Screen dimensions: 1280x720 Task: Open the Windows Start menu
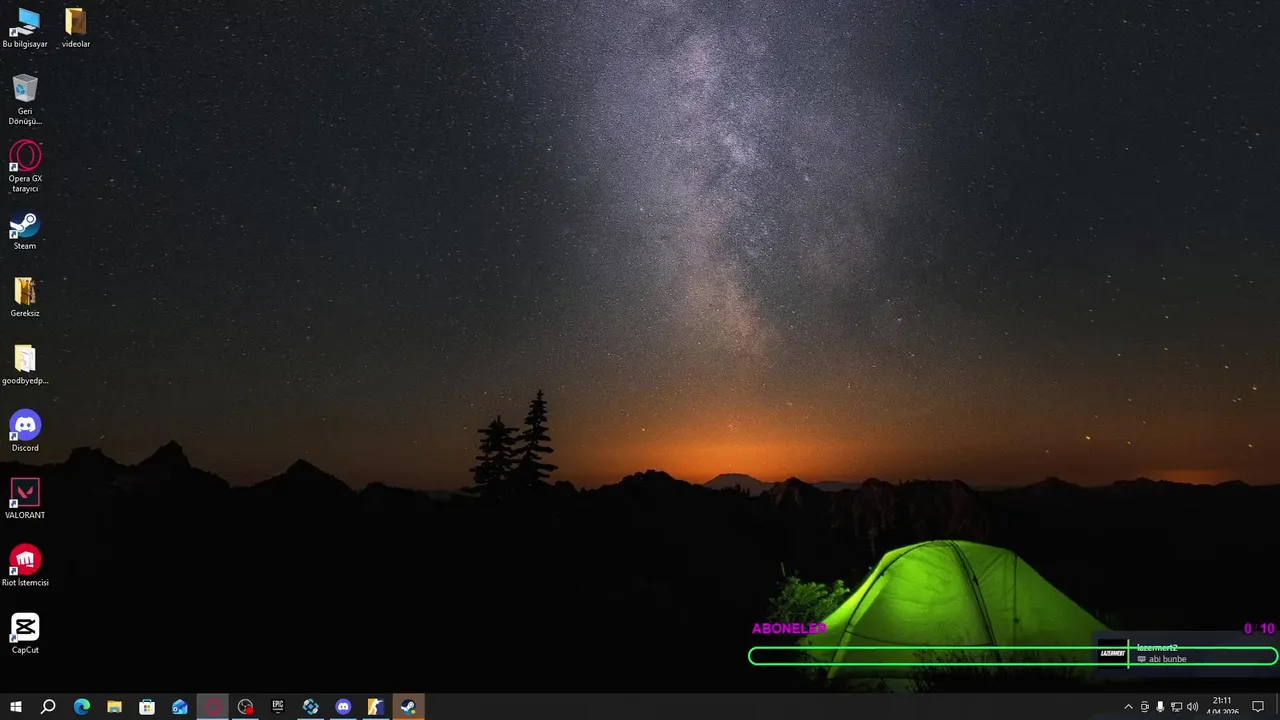click(16, 707)
